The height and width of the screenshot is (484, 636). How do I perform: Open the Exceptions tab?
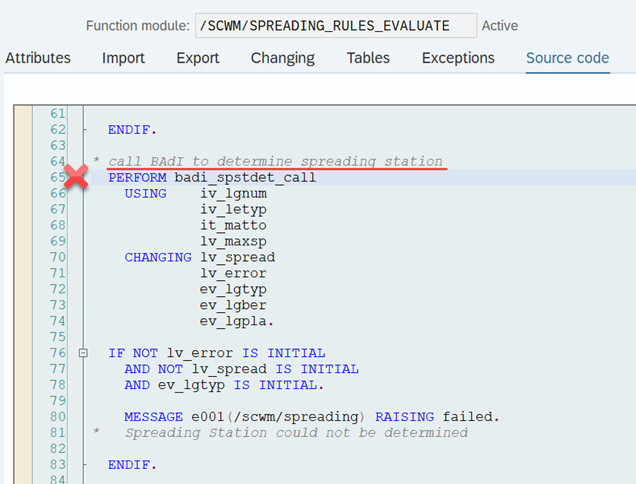click(458, 58)
